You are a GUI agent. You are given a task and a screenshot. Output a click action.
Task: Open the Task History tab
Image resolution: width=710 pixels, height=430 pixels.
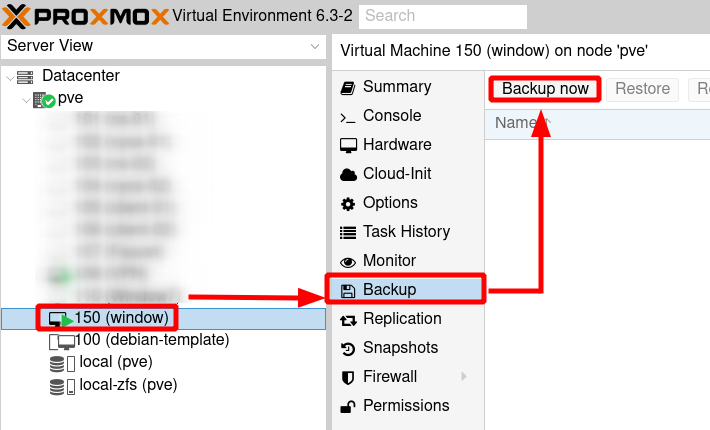click(x=407, y=231)
